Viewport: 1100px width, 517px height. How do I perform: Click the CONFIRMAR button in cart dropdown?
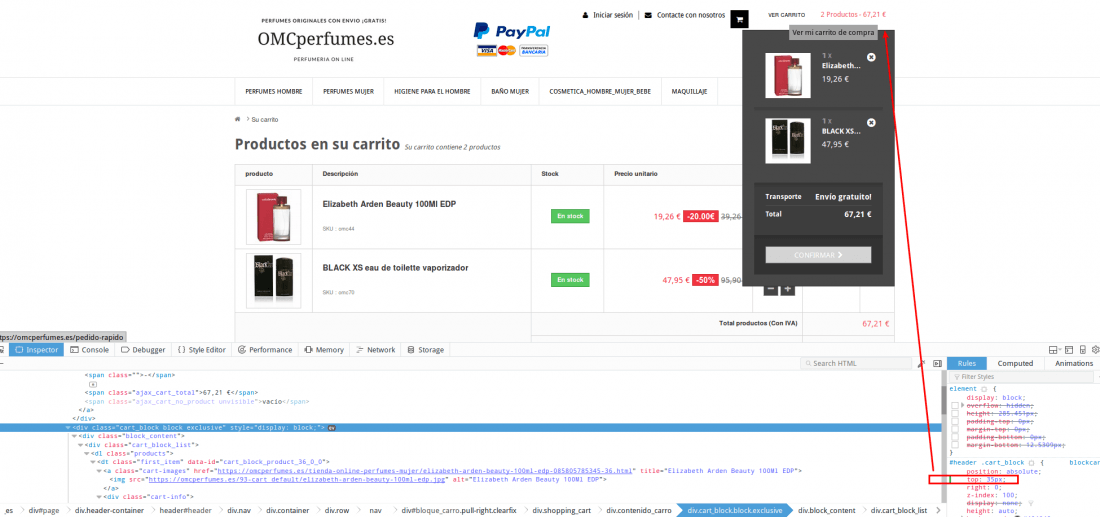818,255
